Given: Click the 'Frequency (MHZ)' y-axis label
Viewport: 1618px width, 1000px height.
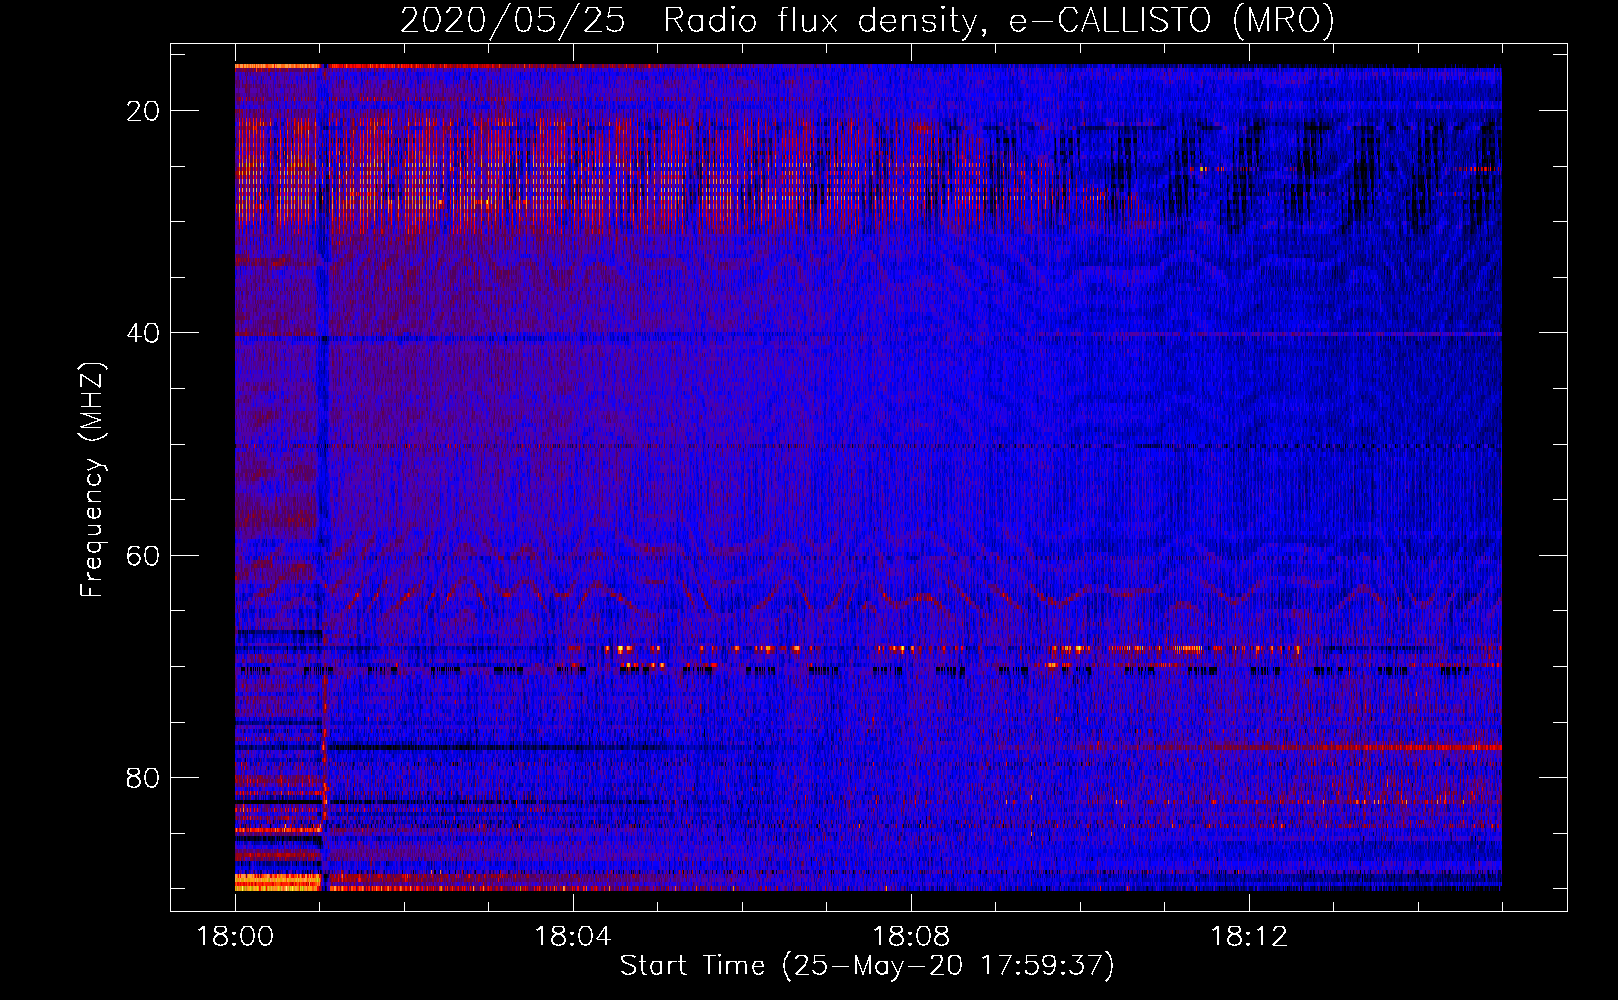Looking at the screenshot, I should [92, 480].
